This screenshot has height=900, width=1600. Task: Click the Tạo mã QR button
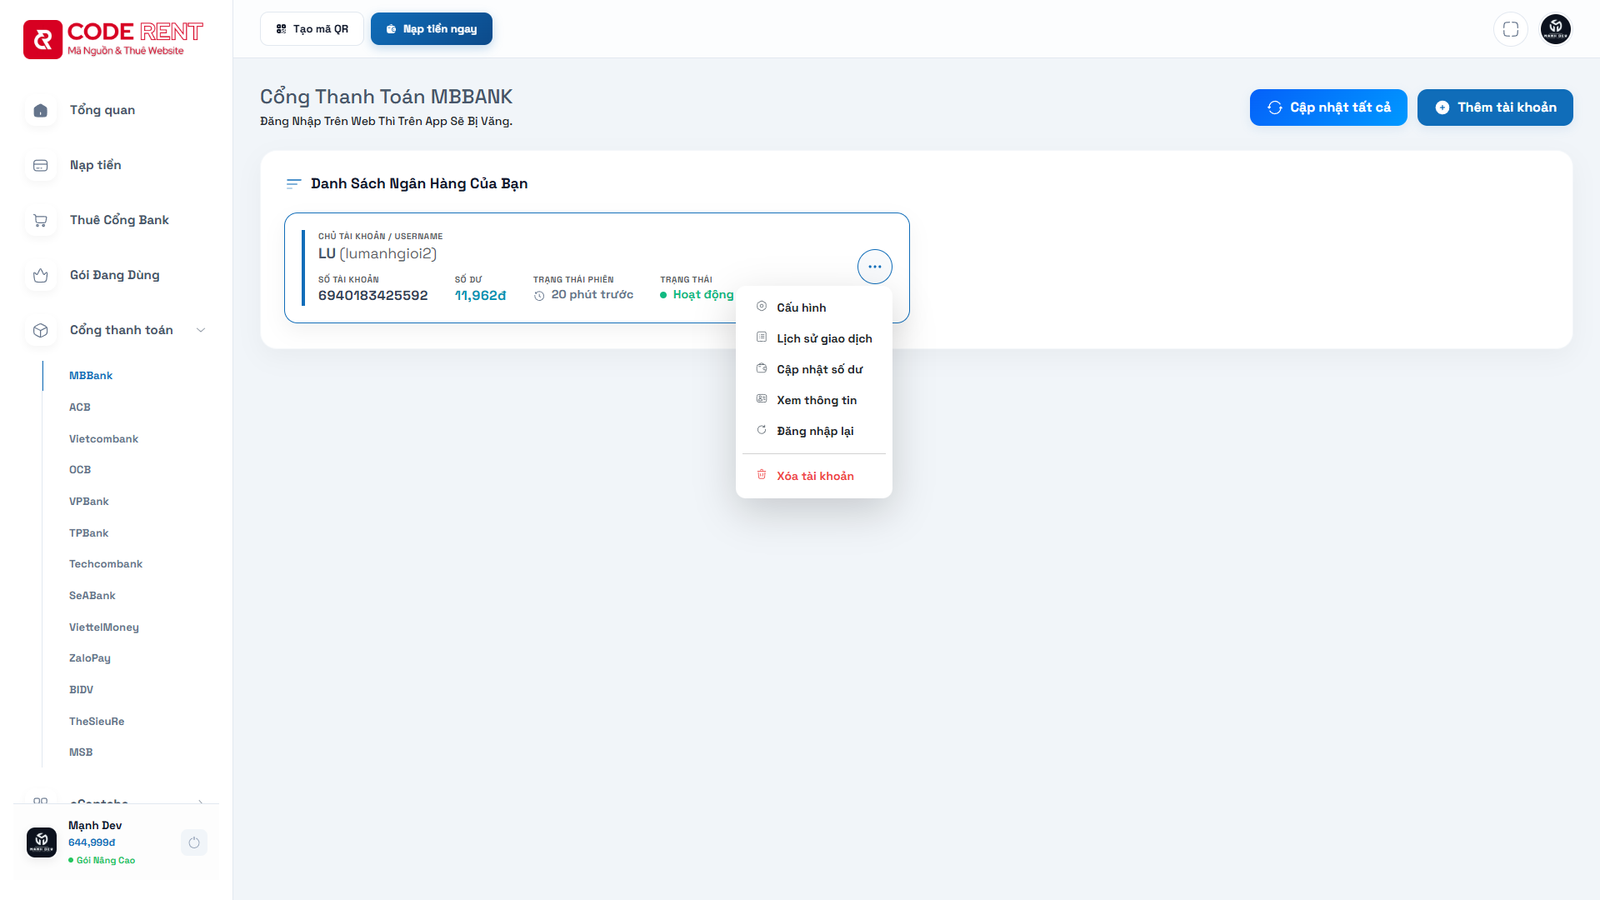point(311,29)
